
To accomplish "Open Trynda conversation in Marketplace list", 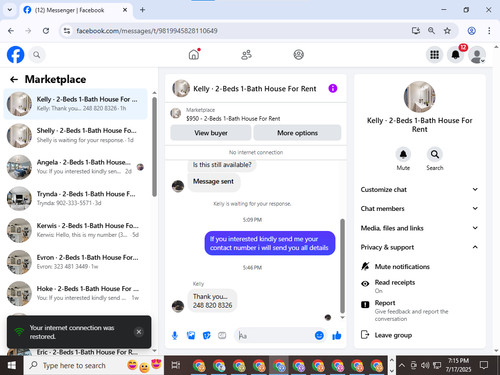I will (75, 198).
